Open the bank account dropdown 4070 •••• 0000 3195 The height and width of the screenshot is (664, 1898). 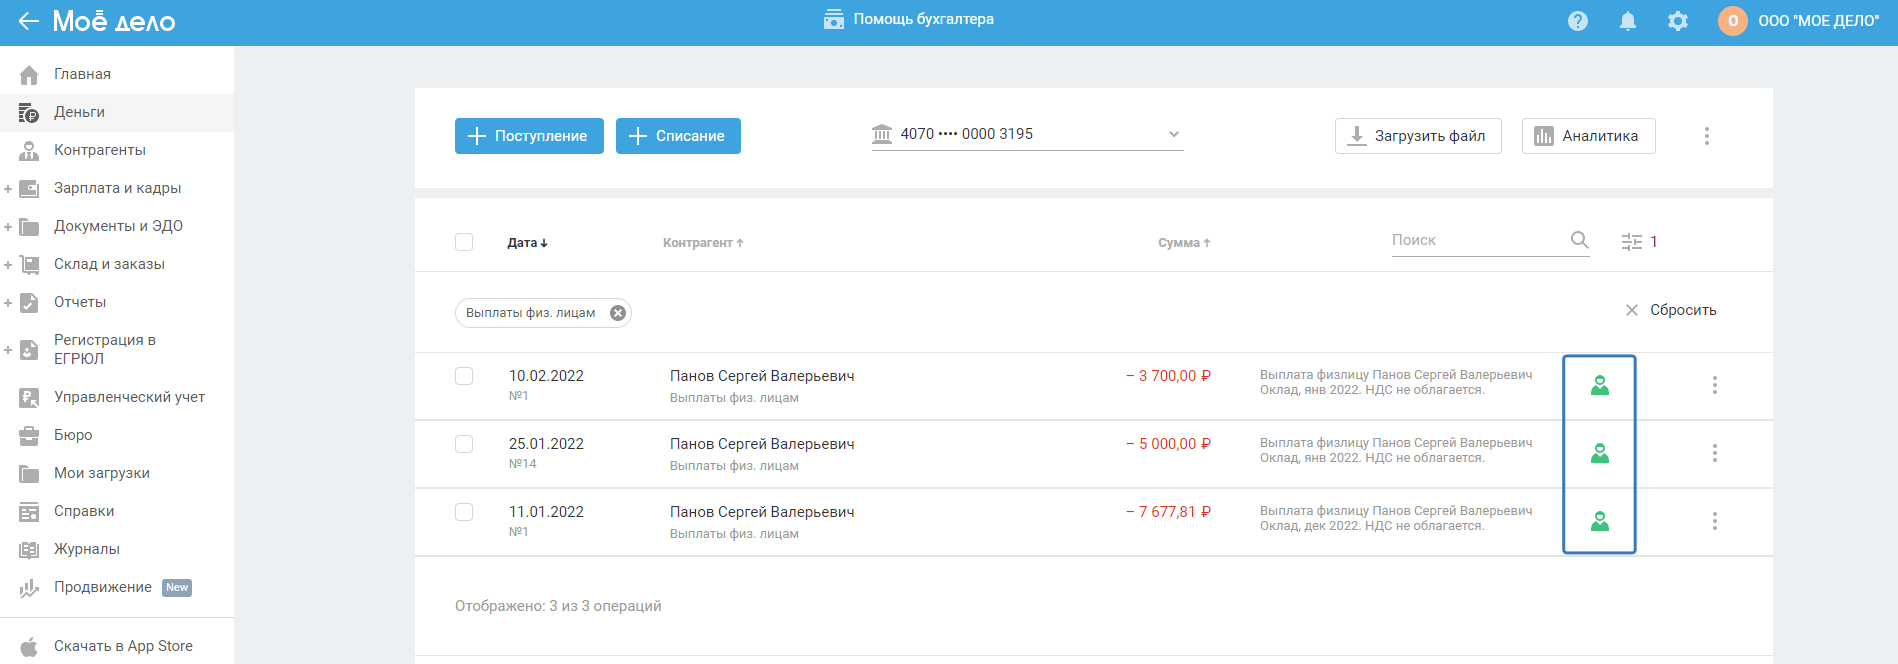(1027, 134)
